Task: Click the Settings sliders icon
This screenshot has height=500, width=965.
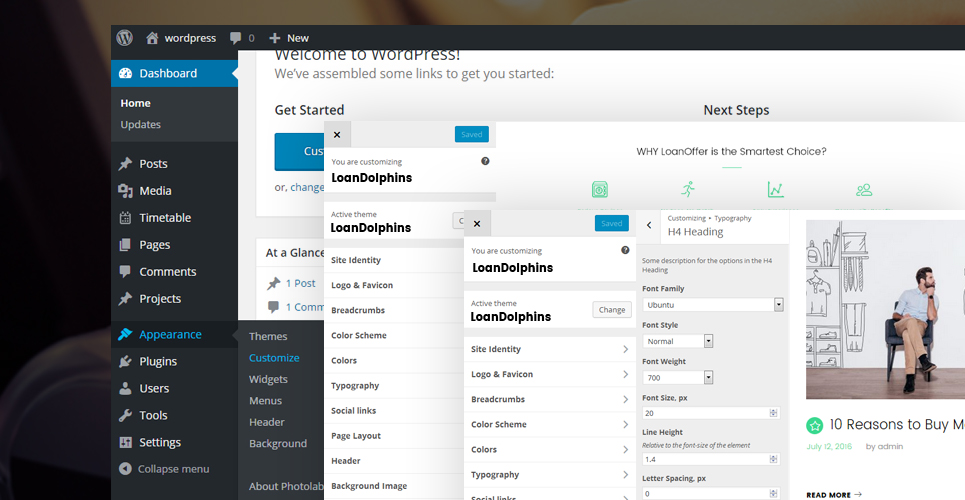Action: pyautogui.click(x=126, y=443)
